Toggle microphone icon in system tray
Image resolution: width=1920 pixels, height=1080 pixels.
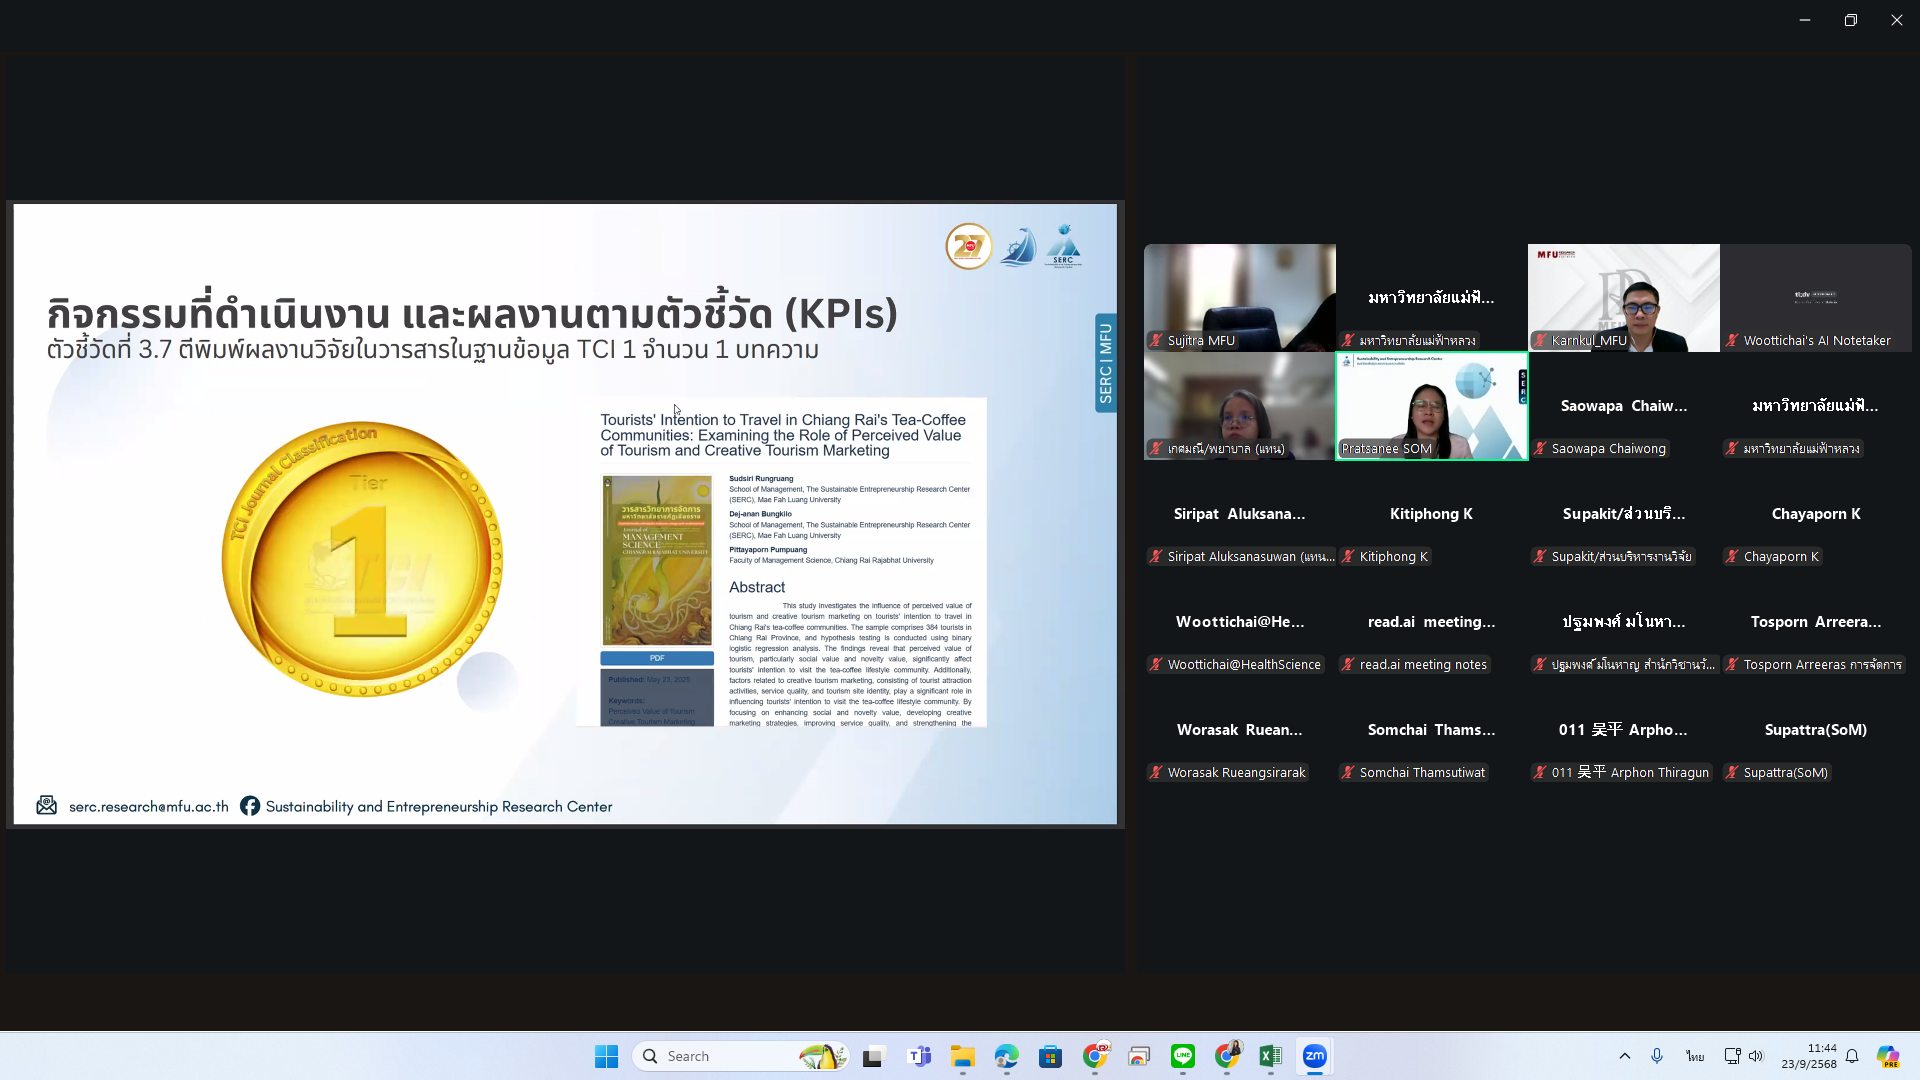(1657, 1056)
